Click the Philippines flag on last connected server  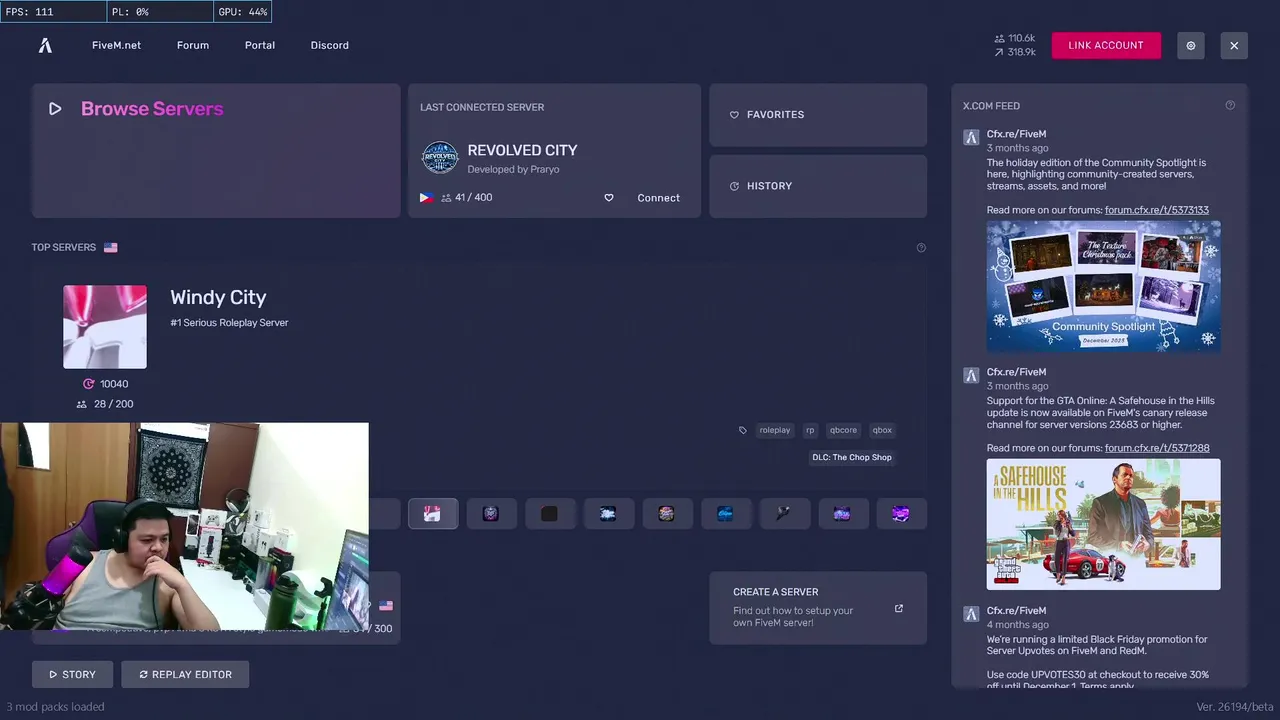tap(427, 198)
